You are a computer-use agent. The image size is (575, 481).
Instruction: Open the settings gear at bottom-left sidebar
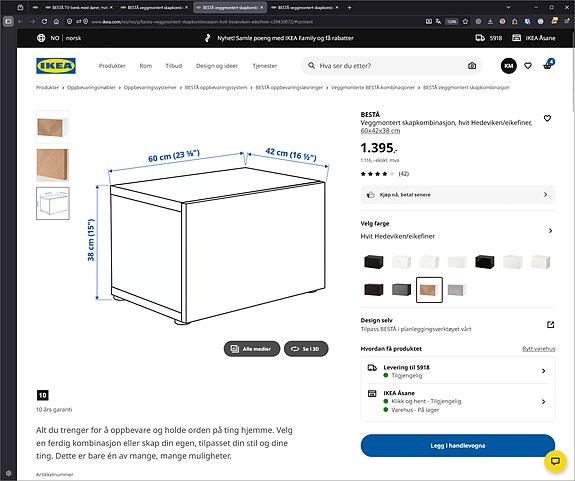tap(8, 473)
